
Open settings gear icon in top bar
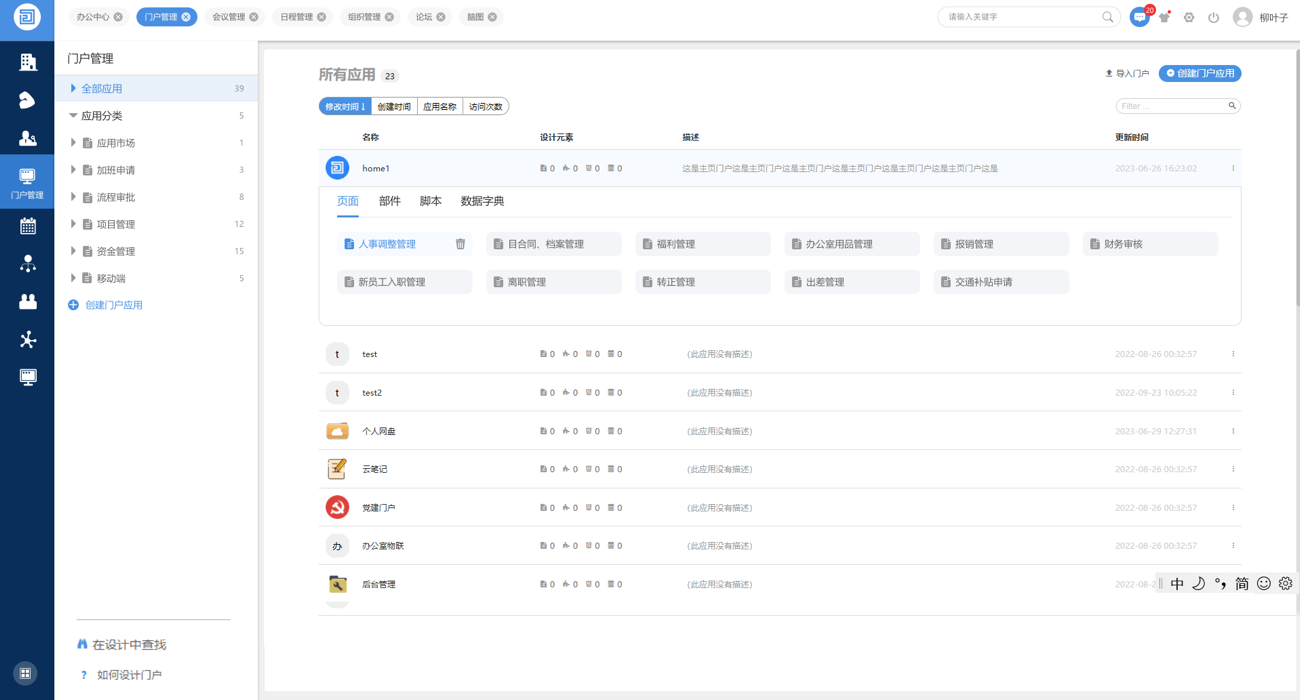[1189, 17]
